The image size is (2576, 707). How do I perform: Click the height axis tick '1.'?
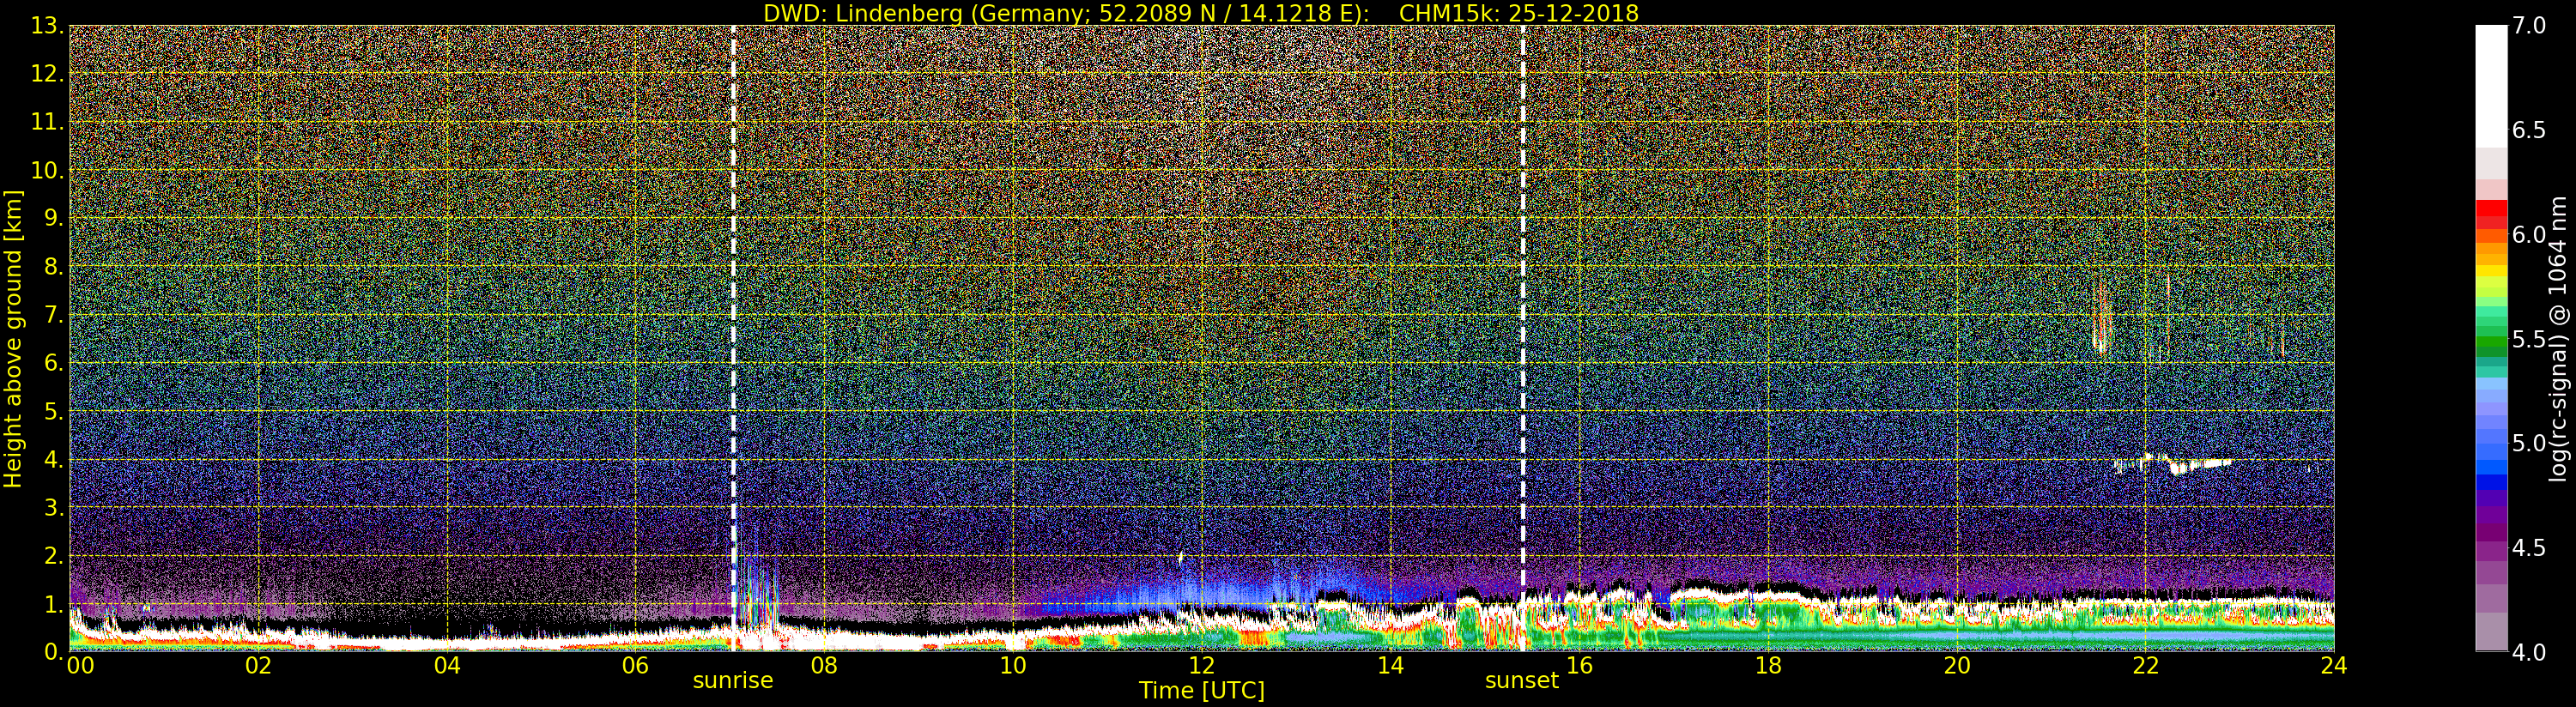tap(53, 604)
